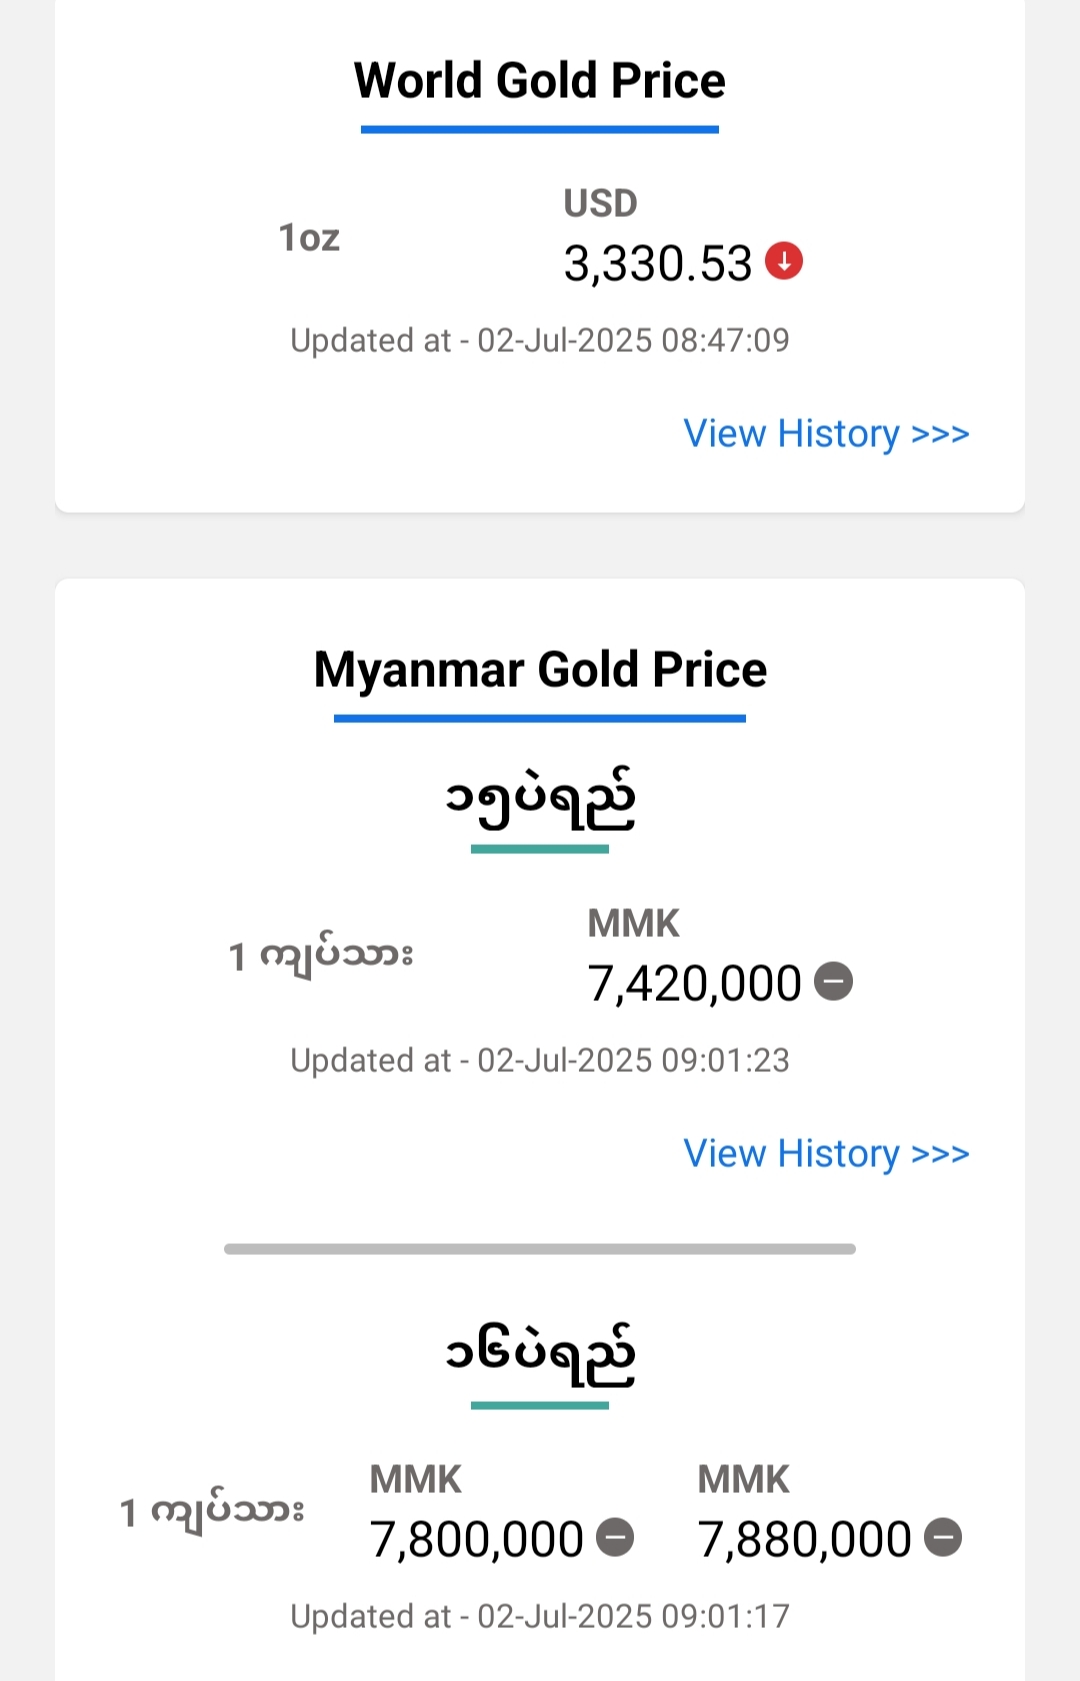Viewport: 1080px width, 1681px height.
Task: Tap the World Gold Price heading
Action: coord(540,80)
